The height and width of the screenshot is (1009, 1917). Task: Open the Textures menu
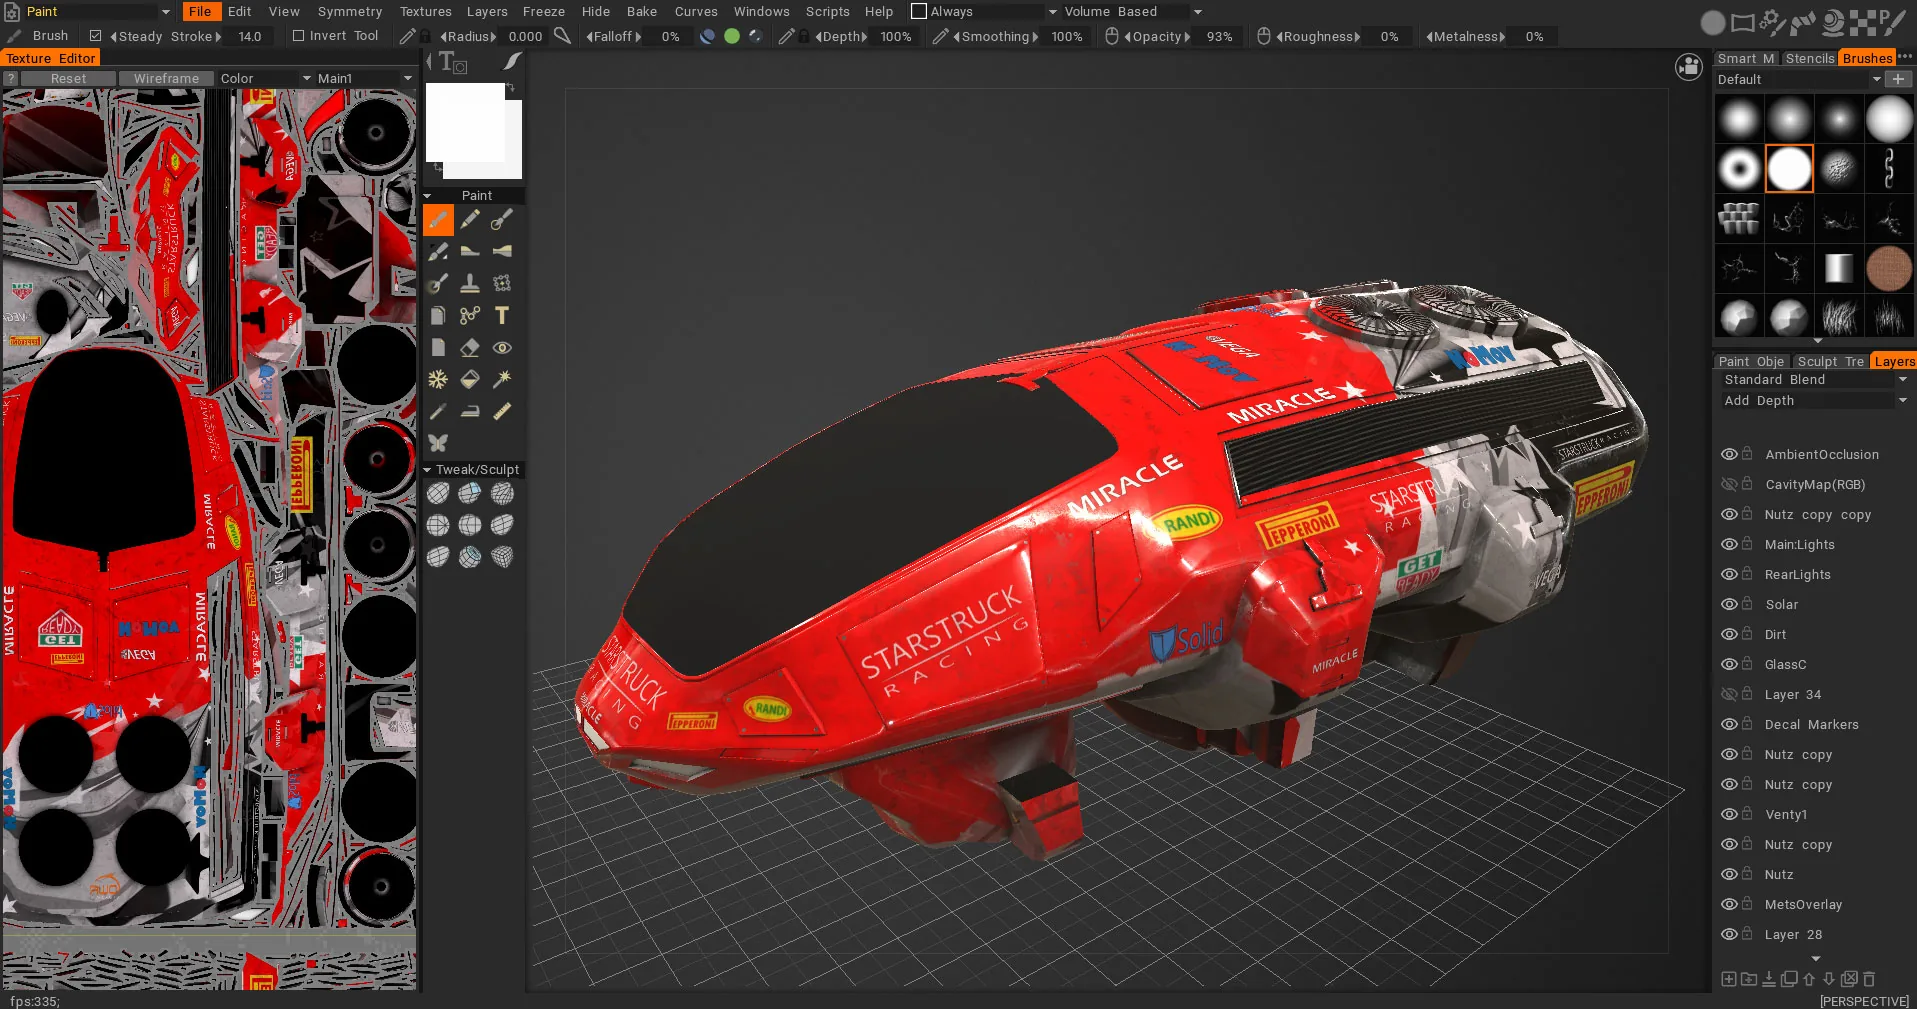click(x=426, y=11)
